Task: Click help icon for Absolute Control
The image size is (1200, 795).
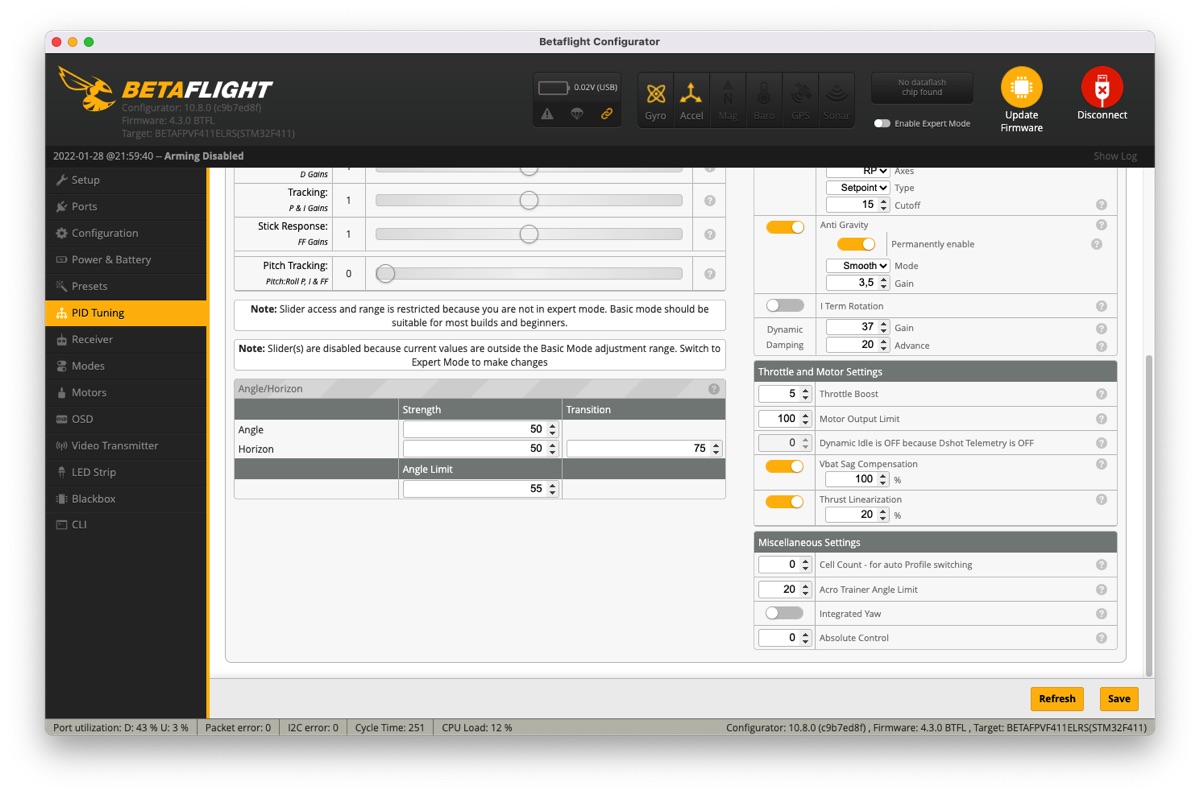Action: 1101,638
